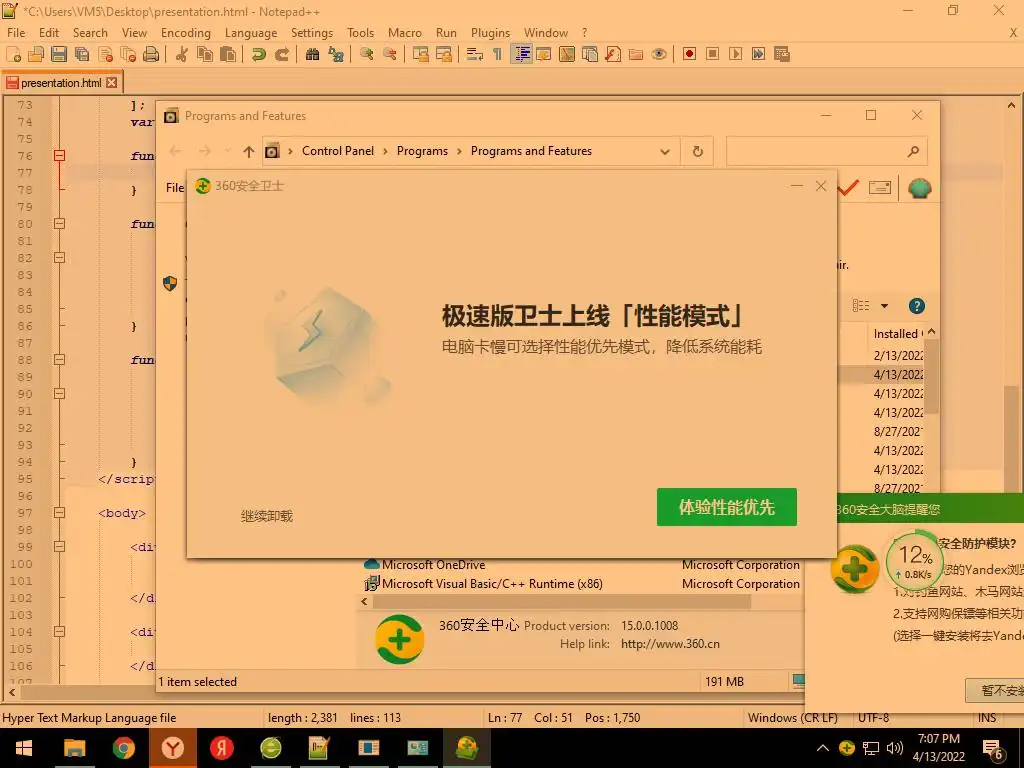
Task: Open the view options dropdown arrow
Action: (884, 306)
